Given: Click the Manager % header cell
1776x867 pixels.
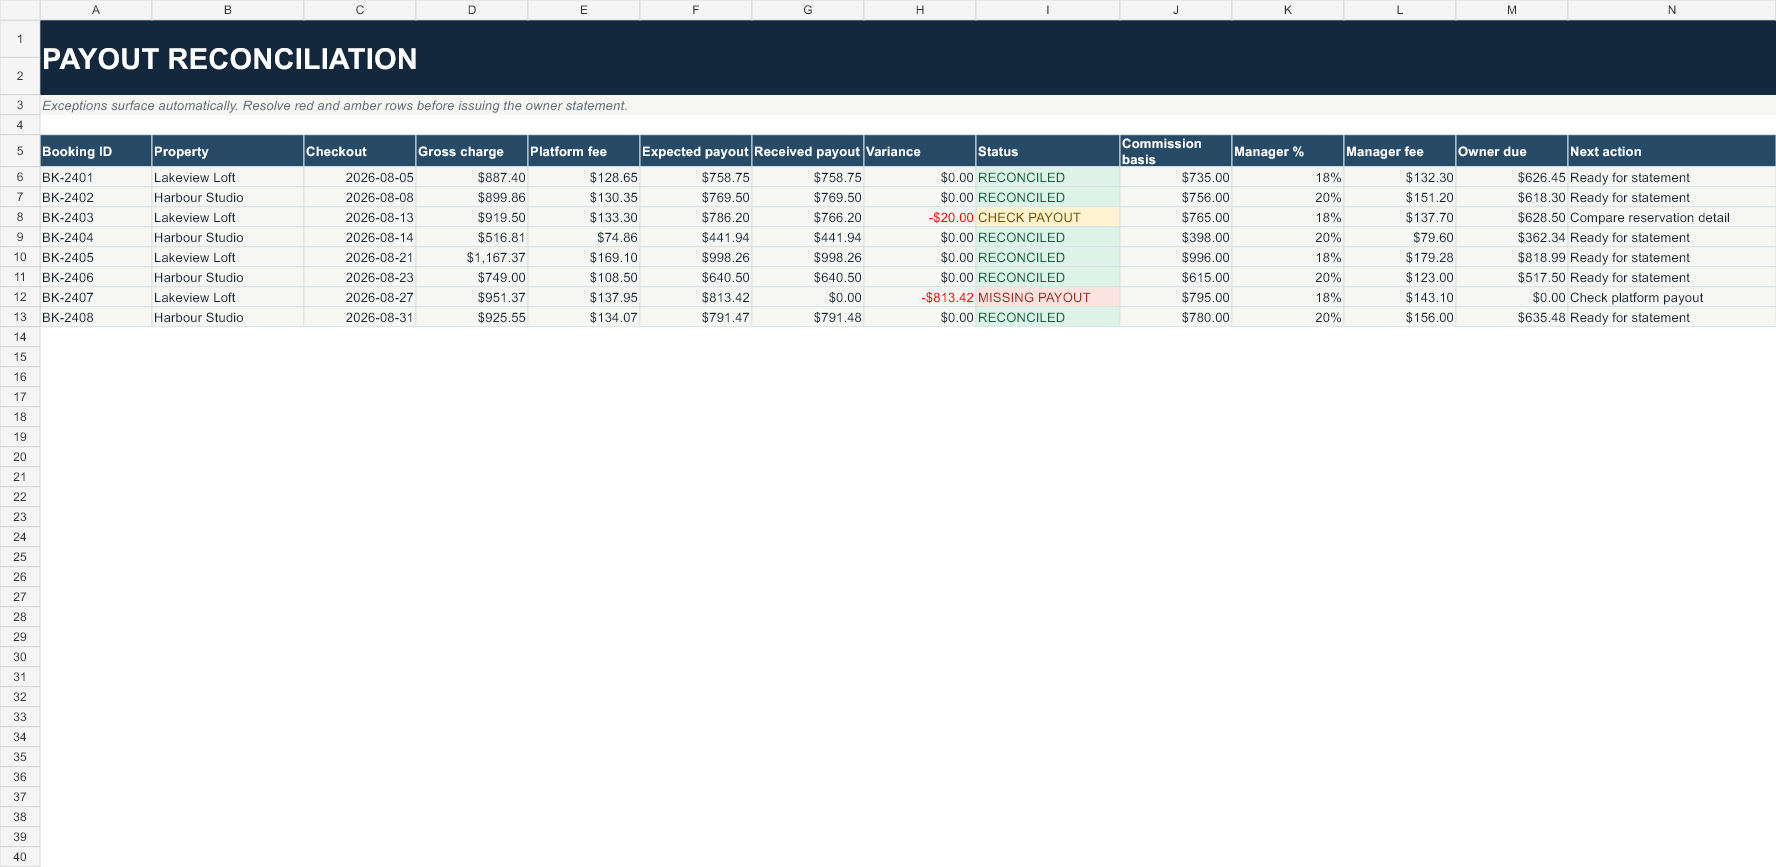Looking at the screenshot, I should pos(1288,151).
